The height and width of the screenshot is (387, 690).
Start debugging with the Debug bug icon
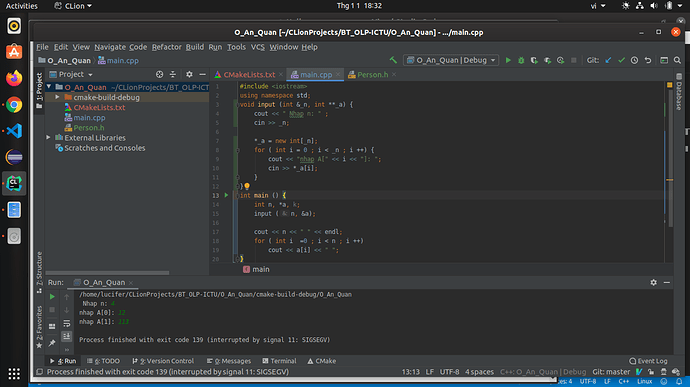(x=521, y=60)
